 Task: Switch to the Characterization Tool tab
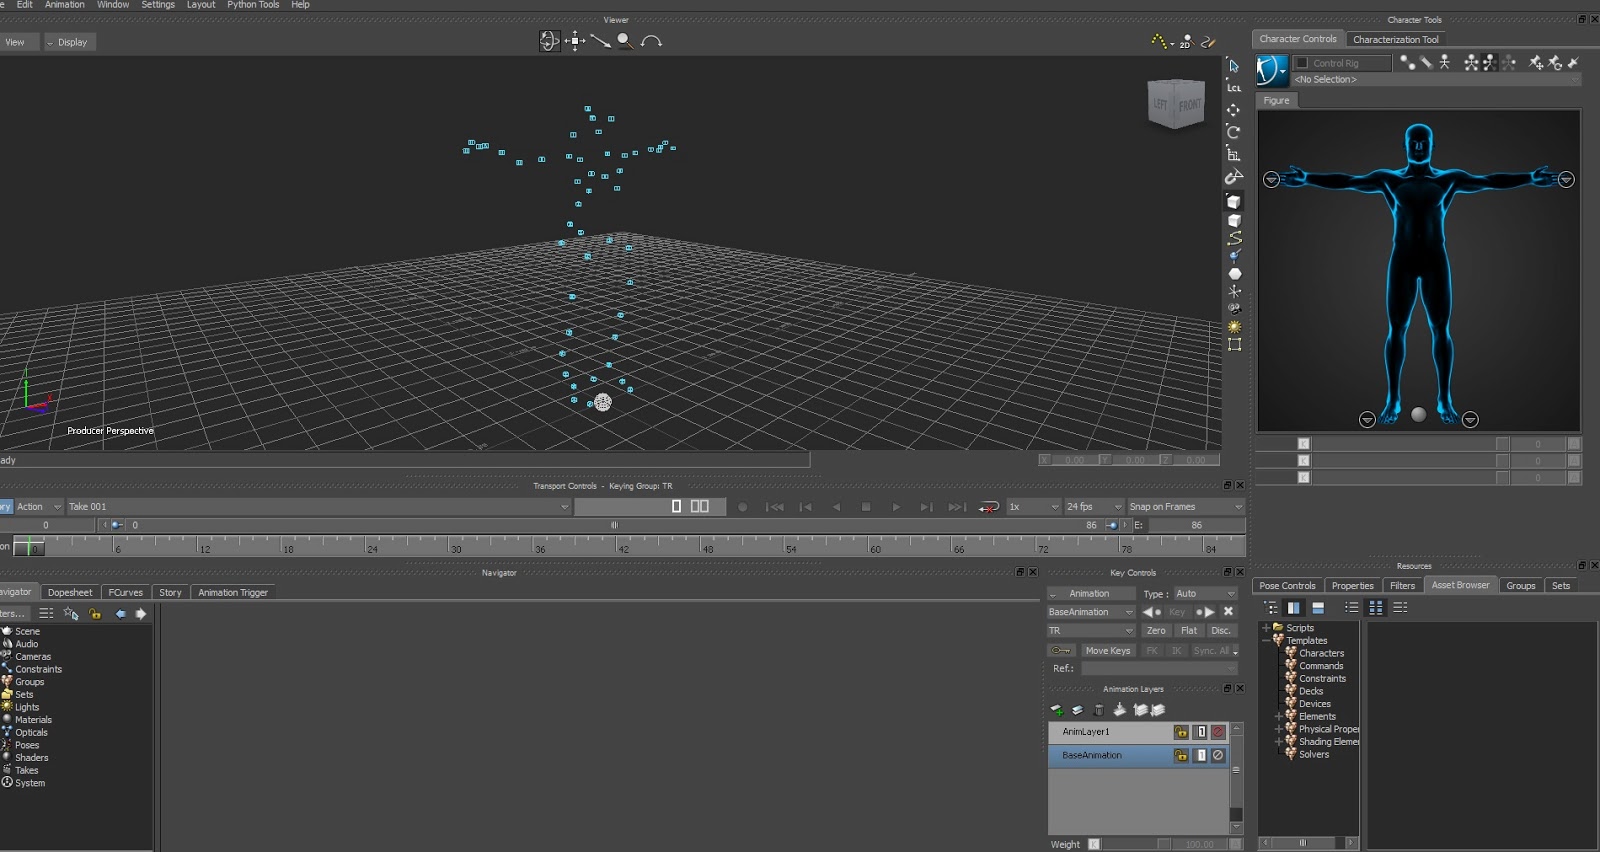[x=1396, y=39]
